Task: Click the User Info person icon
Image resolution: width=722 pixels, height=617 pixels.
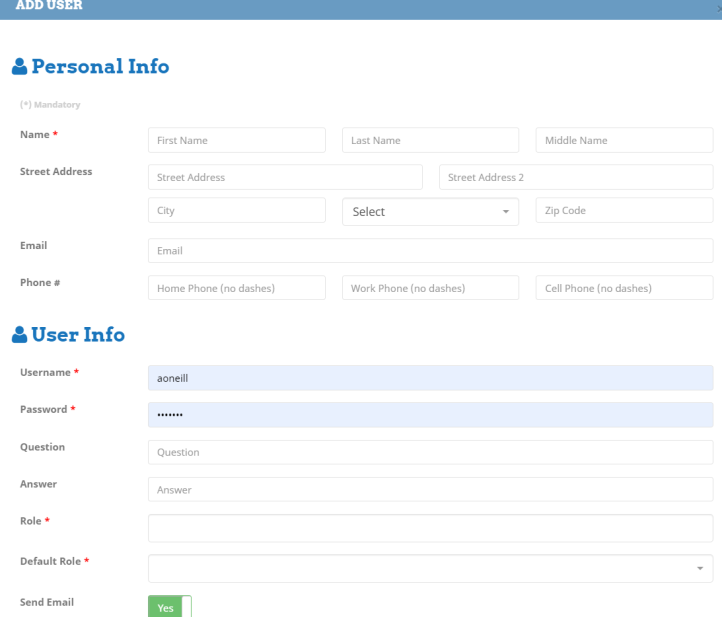Action: (19, 335)
